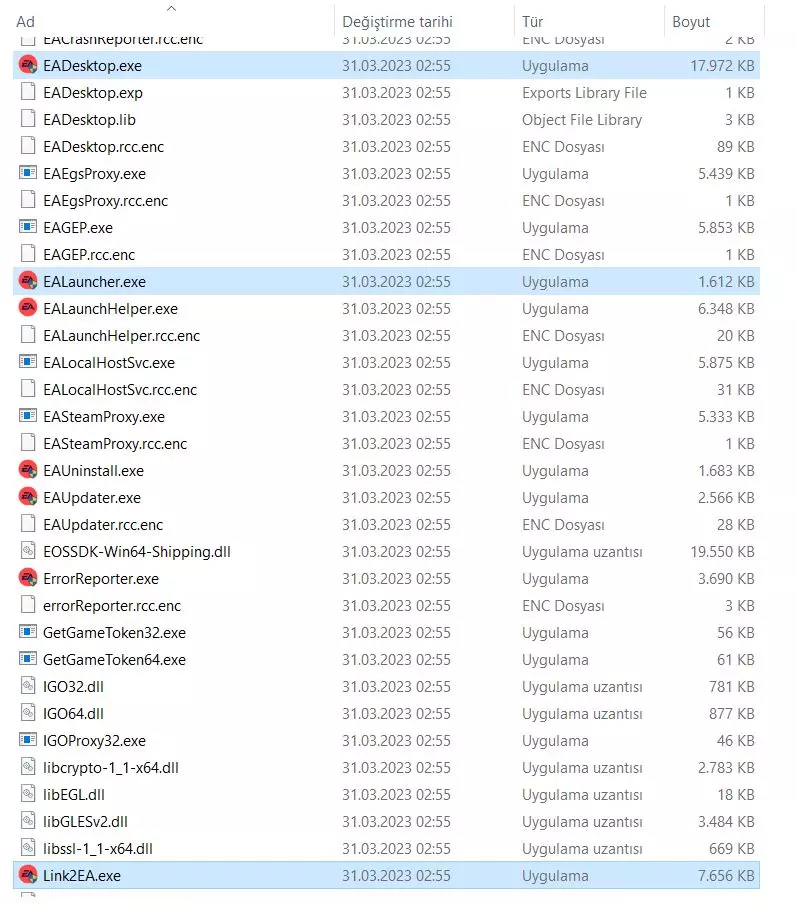Click the libssl-1_1-x64.dll file icon
The width and height of the screenshot is (796, 905).
click(28, 848)
